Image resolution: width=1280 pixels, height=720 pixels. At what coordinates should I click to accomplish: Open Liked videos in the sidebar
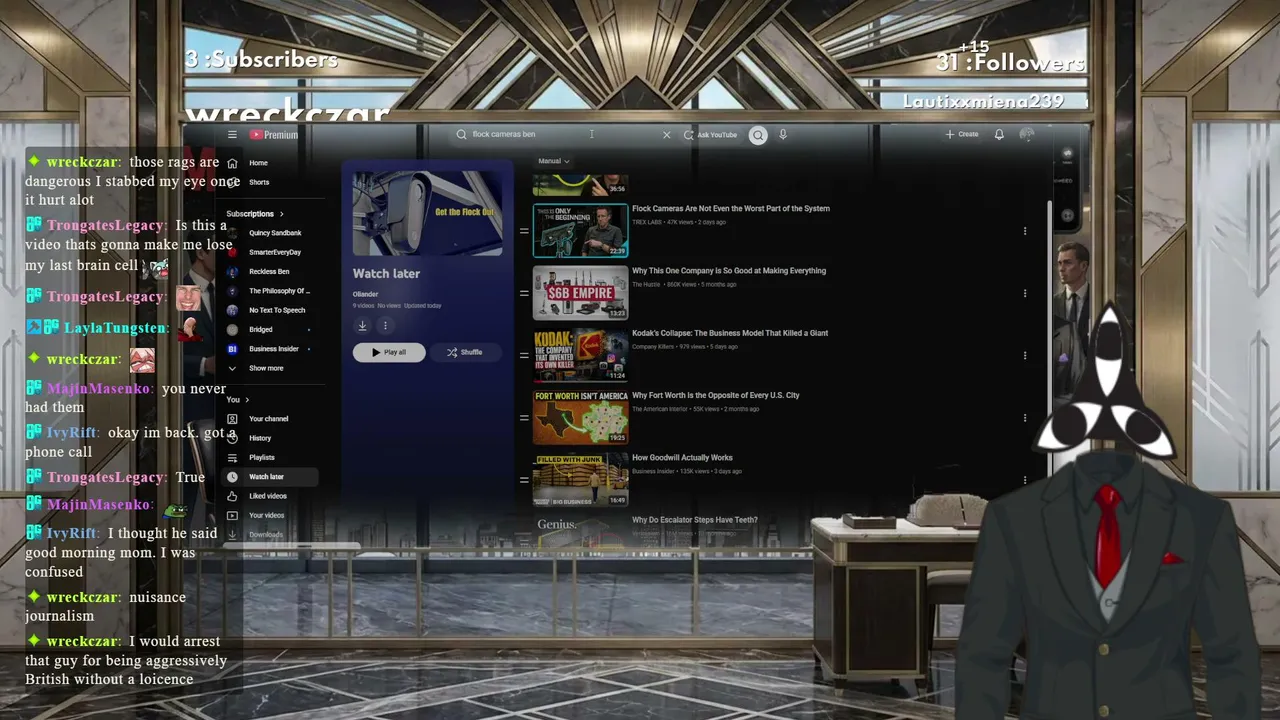pyautogui.click(x=270, y=496)
